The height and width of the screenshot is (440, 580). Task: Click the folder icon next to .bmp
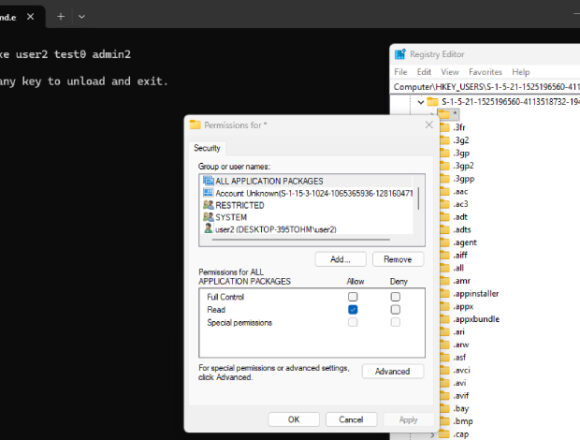point(445,421)
